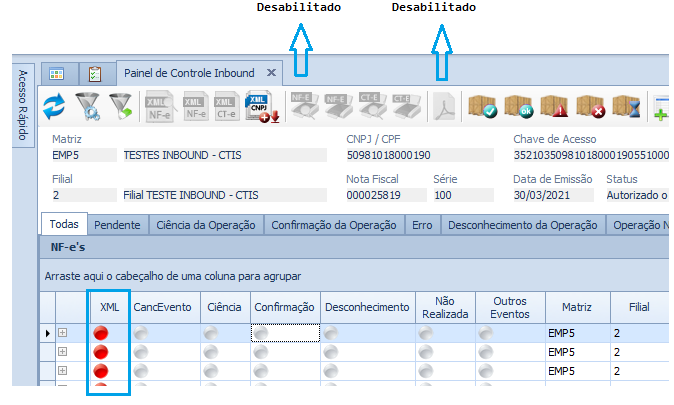This screenshot has width=674, height=405.
Task: Click the Série field showing 100
Action: pos(463,195)
